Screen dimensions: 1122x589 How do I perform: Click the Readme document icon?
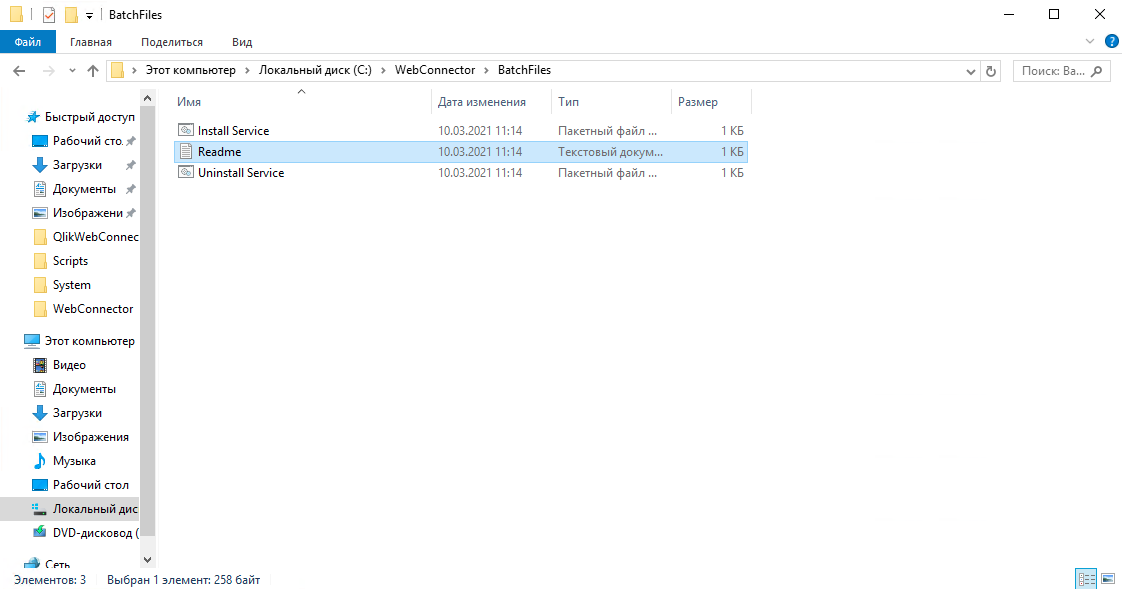[x=186, y=151]
